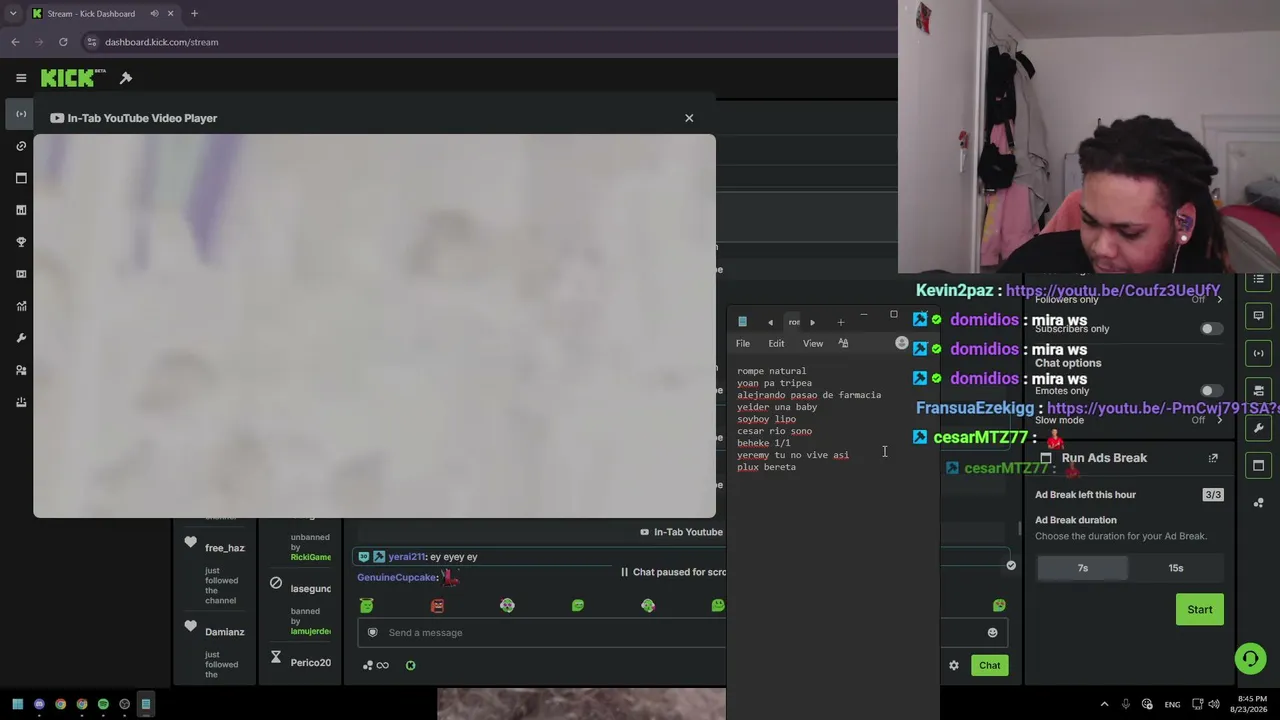Open the trophy achievements icon in left sidebar
The height and width of the screenshot is (720, 1280).
coord(21,242)
